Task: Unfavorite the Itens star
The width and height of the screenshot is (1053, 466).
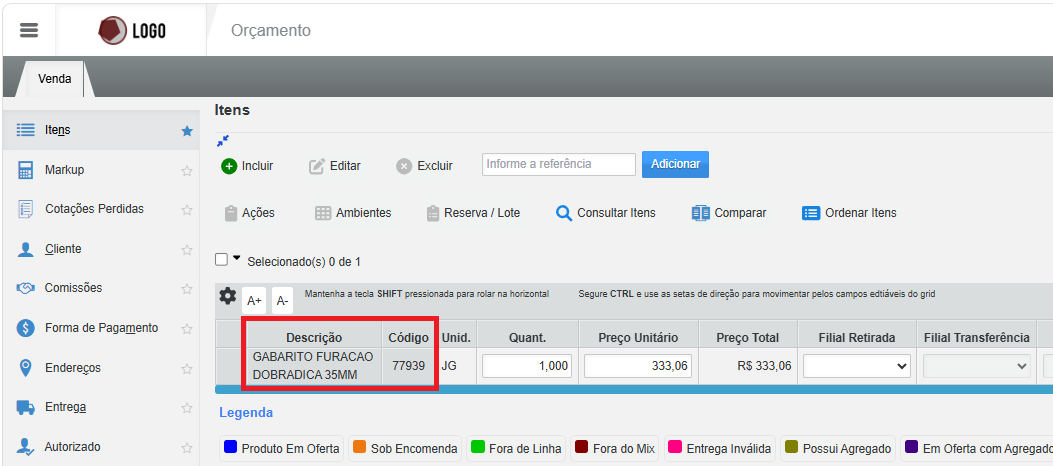Action: [x=186, y=131]
